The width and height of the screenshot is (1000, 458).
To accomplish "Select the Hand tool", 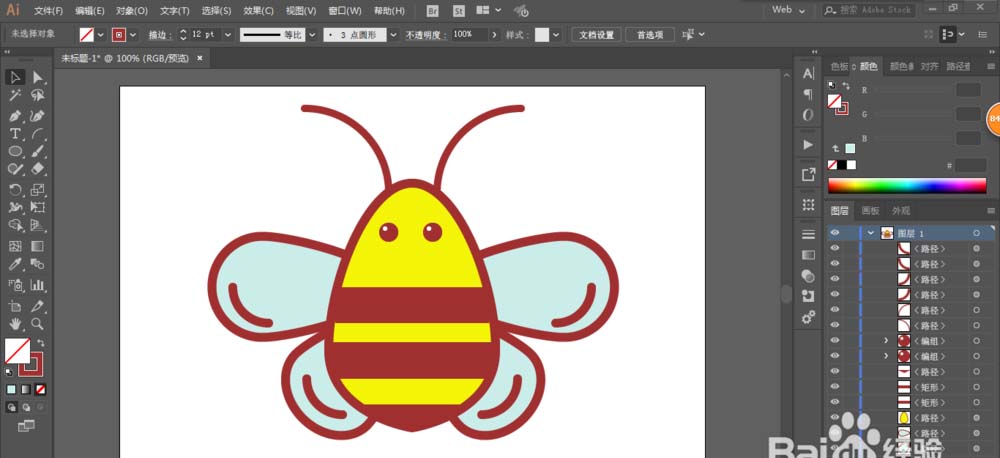I will point(16,323).
